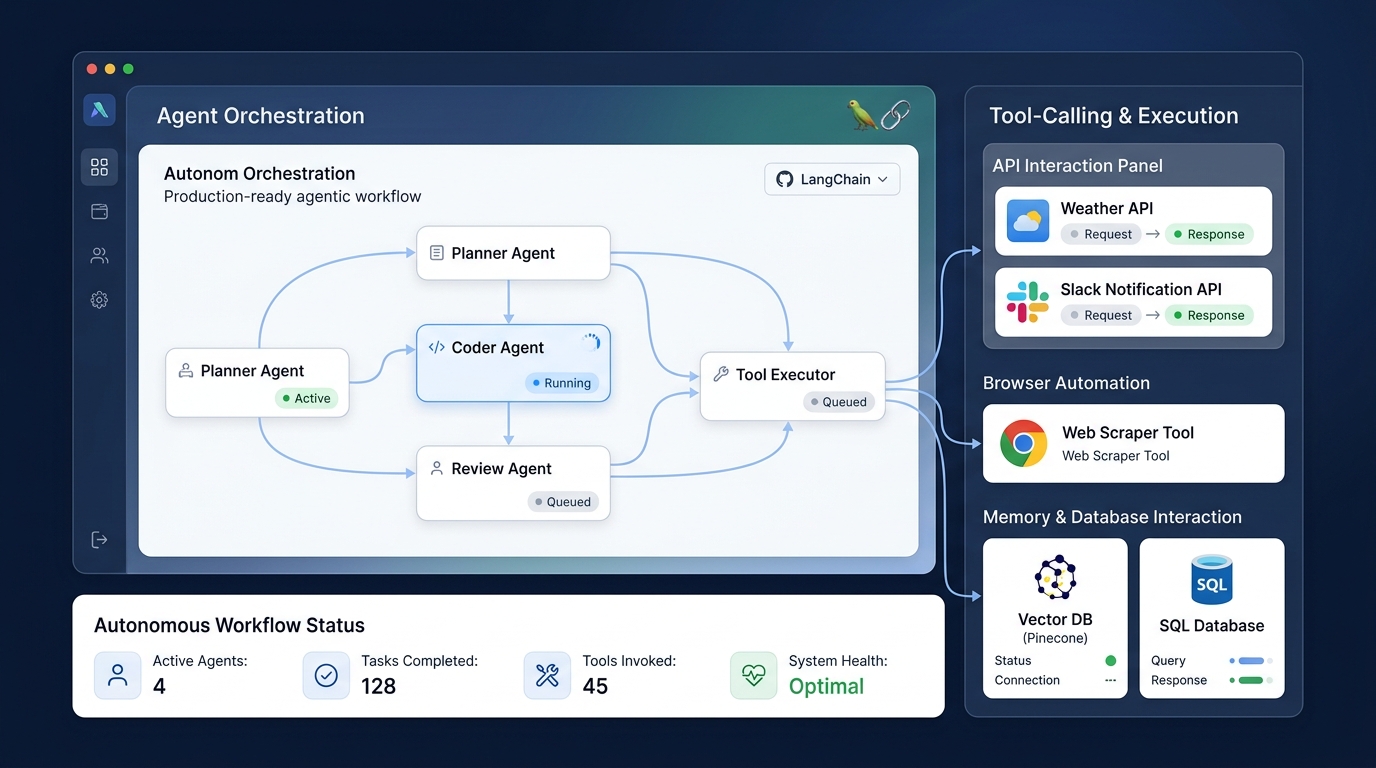Click the blue app logo in the sidebar
Viewport: 1376px width, 768px height.
pos(99,110)
